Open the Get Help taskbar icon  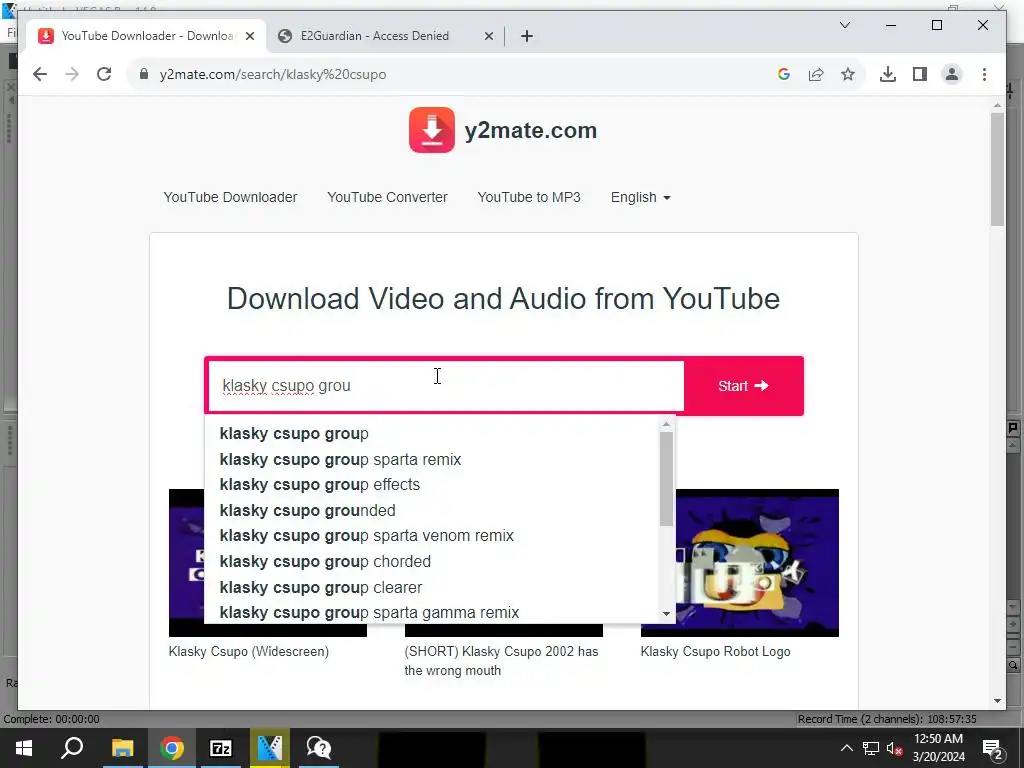pos(319,748)
